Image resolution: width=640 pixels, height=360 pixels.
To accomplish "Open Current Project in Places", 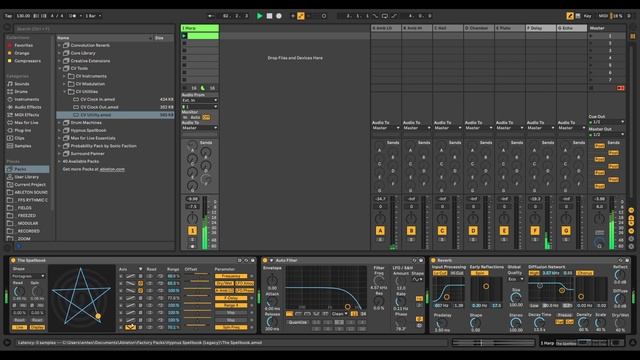I will point(30,184).
